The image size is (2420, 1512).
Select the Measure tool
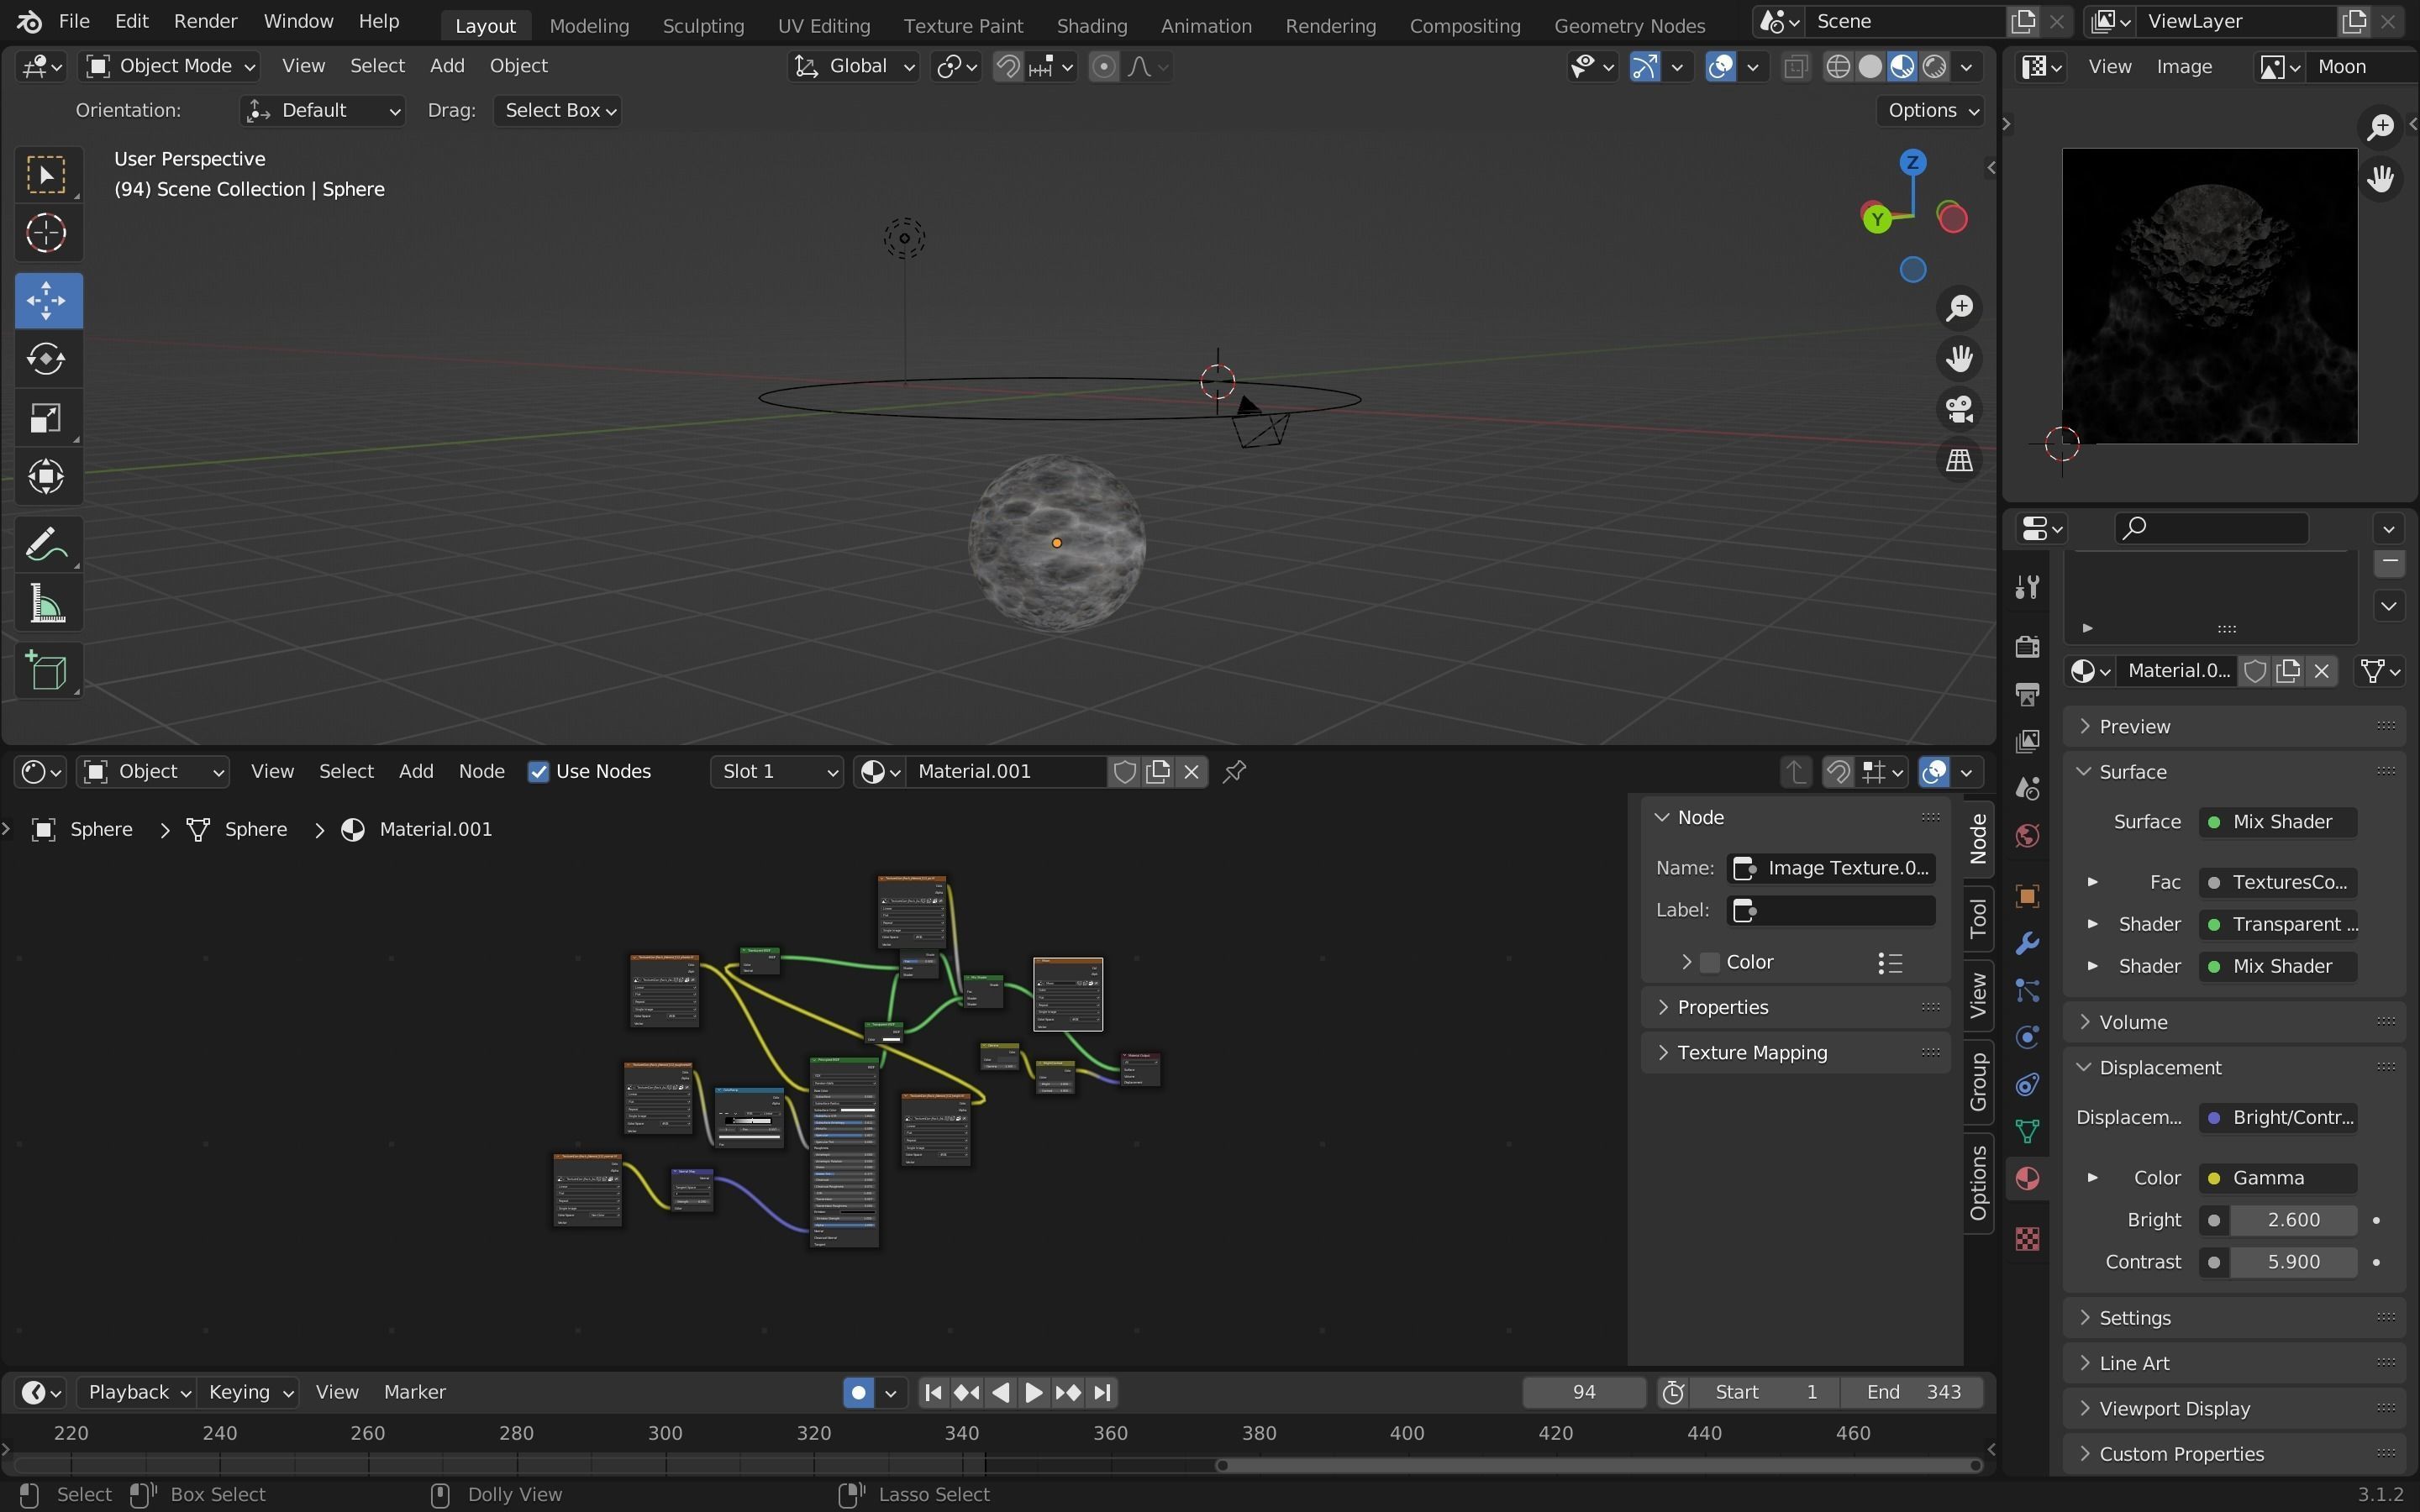tap(47, 605)
